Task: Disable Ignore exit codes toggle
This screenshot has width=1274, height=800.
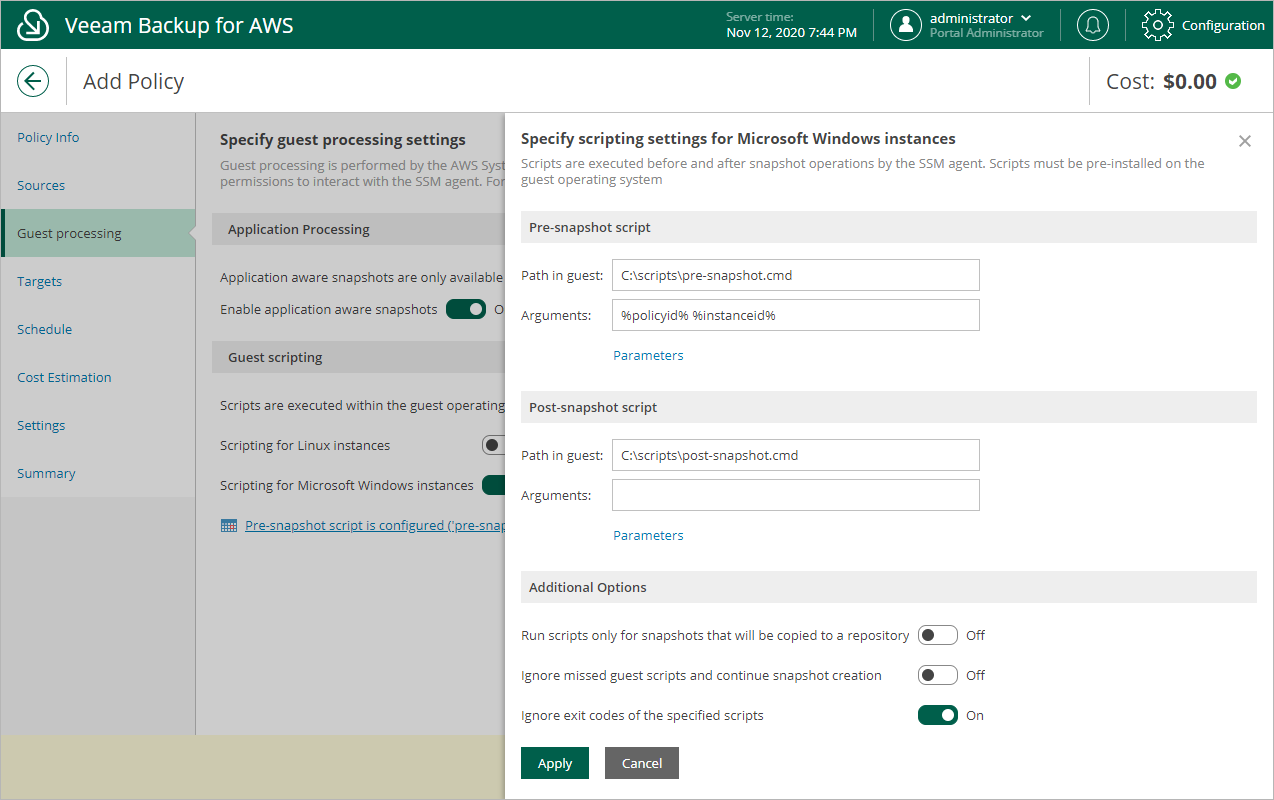Action: [938, 715]
